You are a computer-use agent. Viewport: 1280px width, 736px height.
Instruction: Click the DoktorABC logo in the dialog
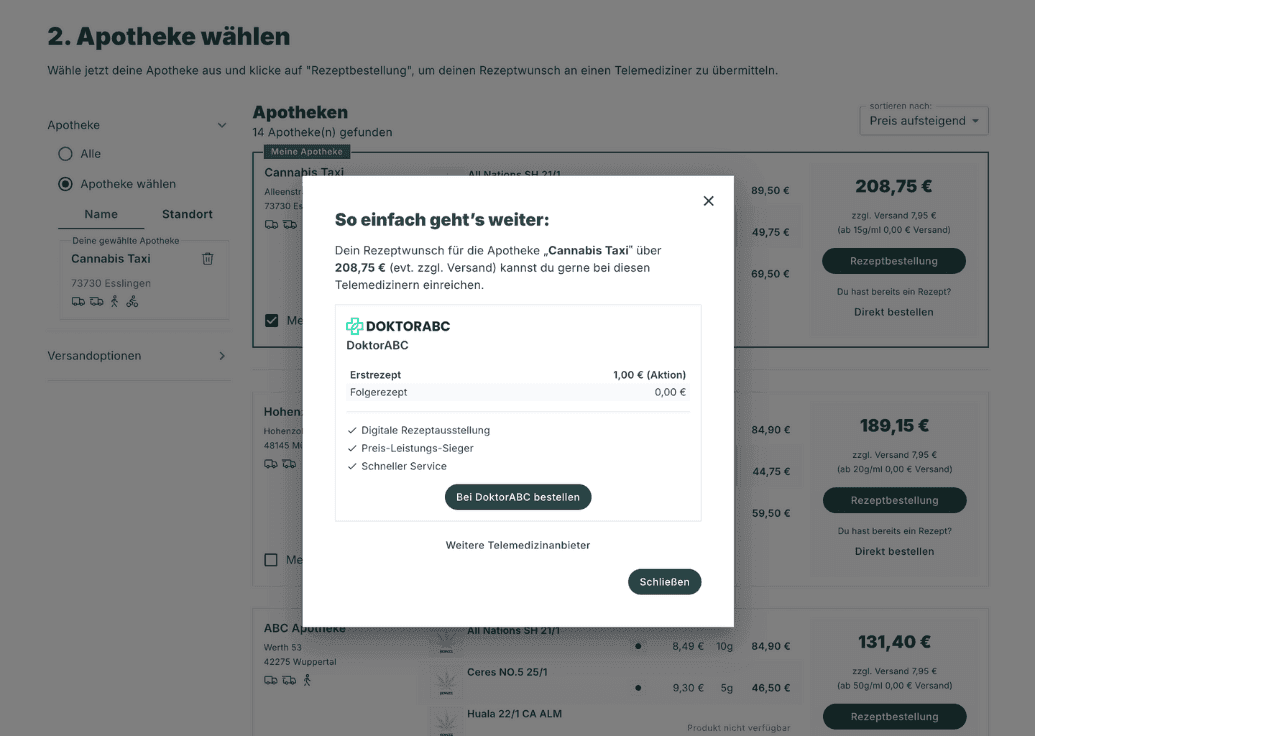point(398,326)
